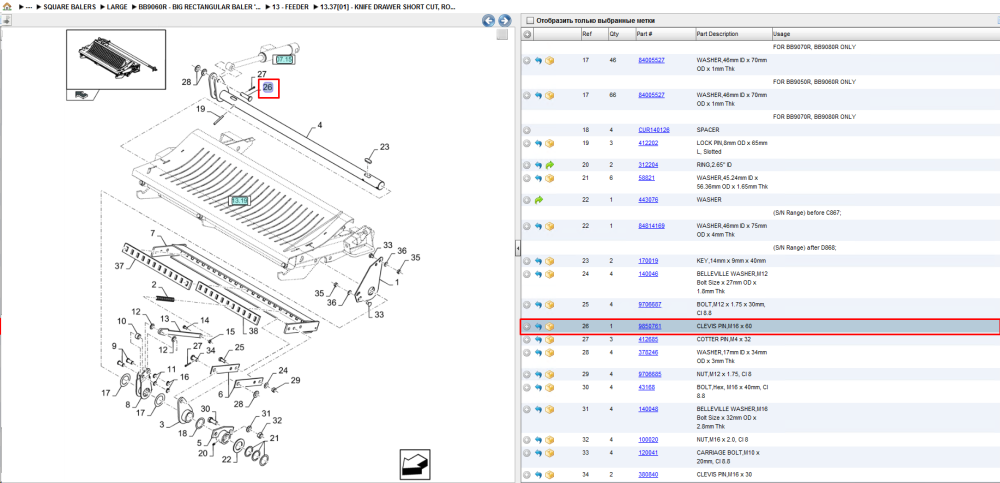Image resolution: width=1000 pixels, height=483 pixels.
Task: Open part number 9850761 link
Action: point(649,327)
